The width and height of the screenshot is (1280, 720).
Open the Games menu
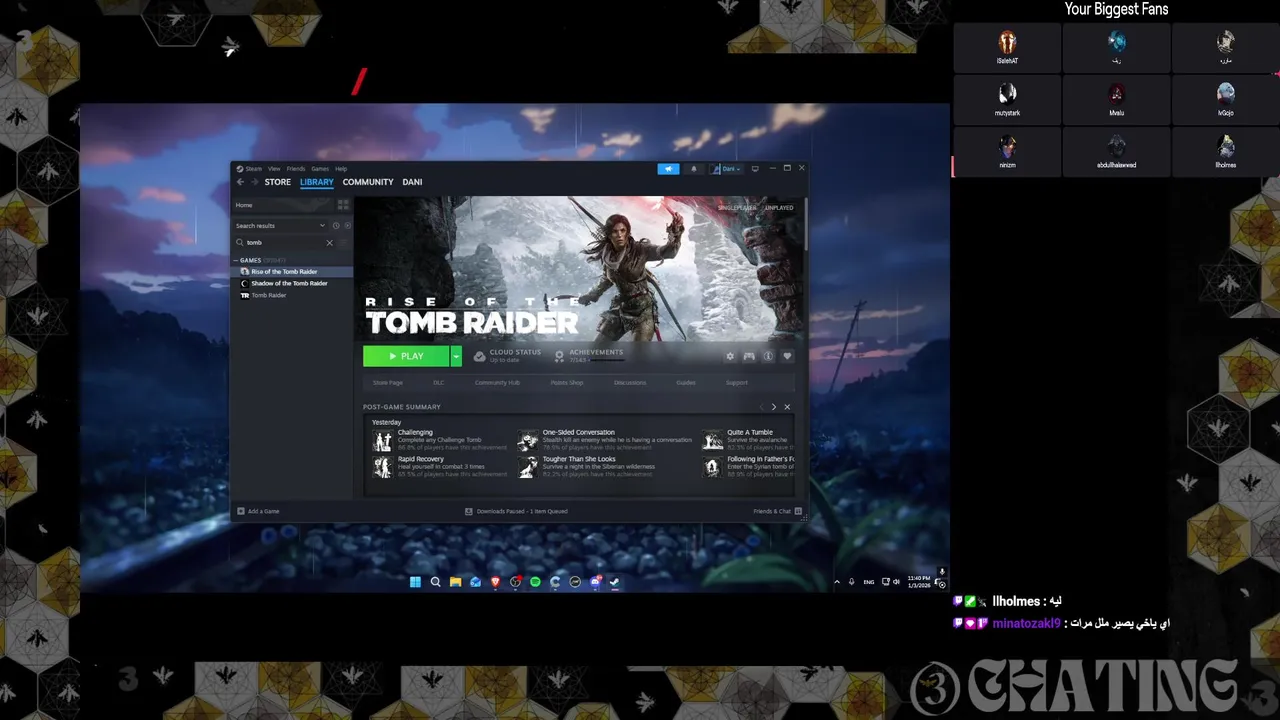[x=320, y=169]
